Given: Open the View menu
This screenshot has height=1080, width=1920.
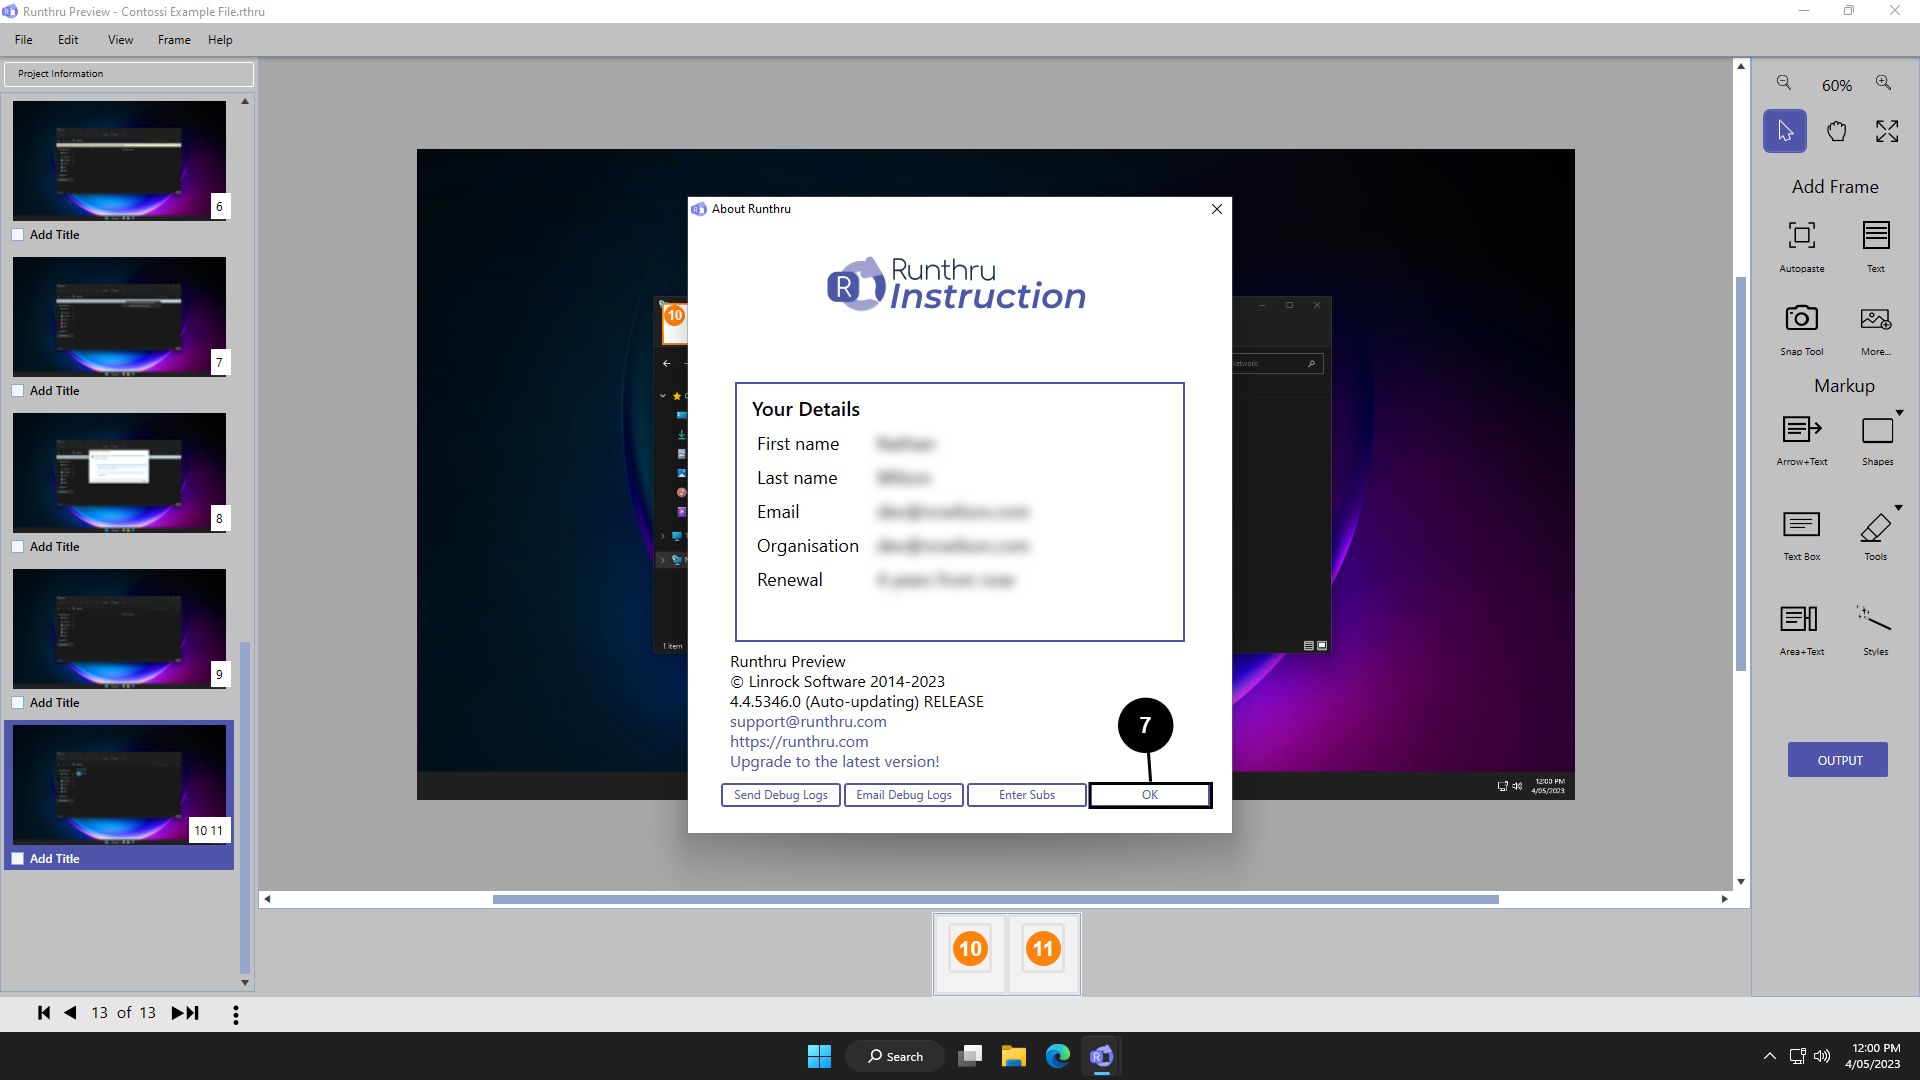Looking at the screenshot, I should pos(120,40).
